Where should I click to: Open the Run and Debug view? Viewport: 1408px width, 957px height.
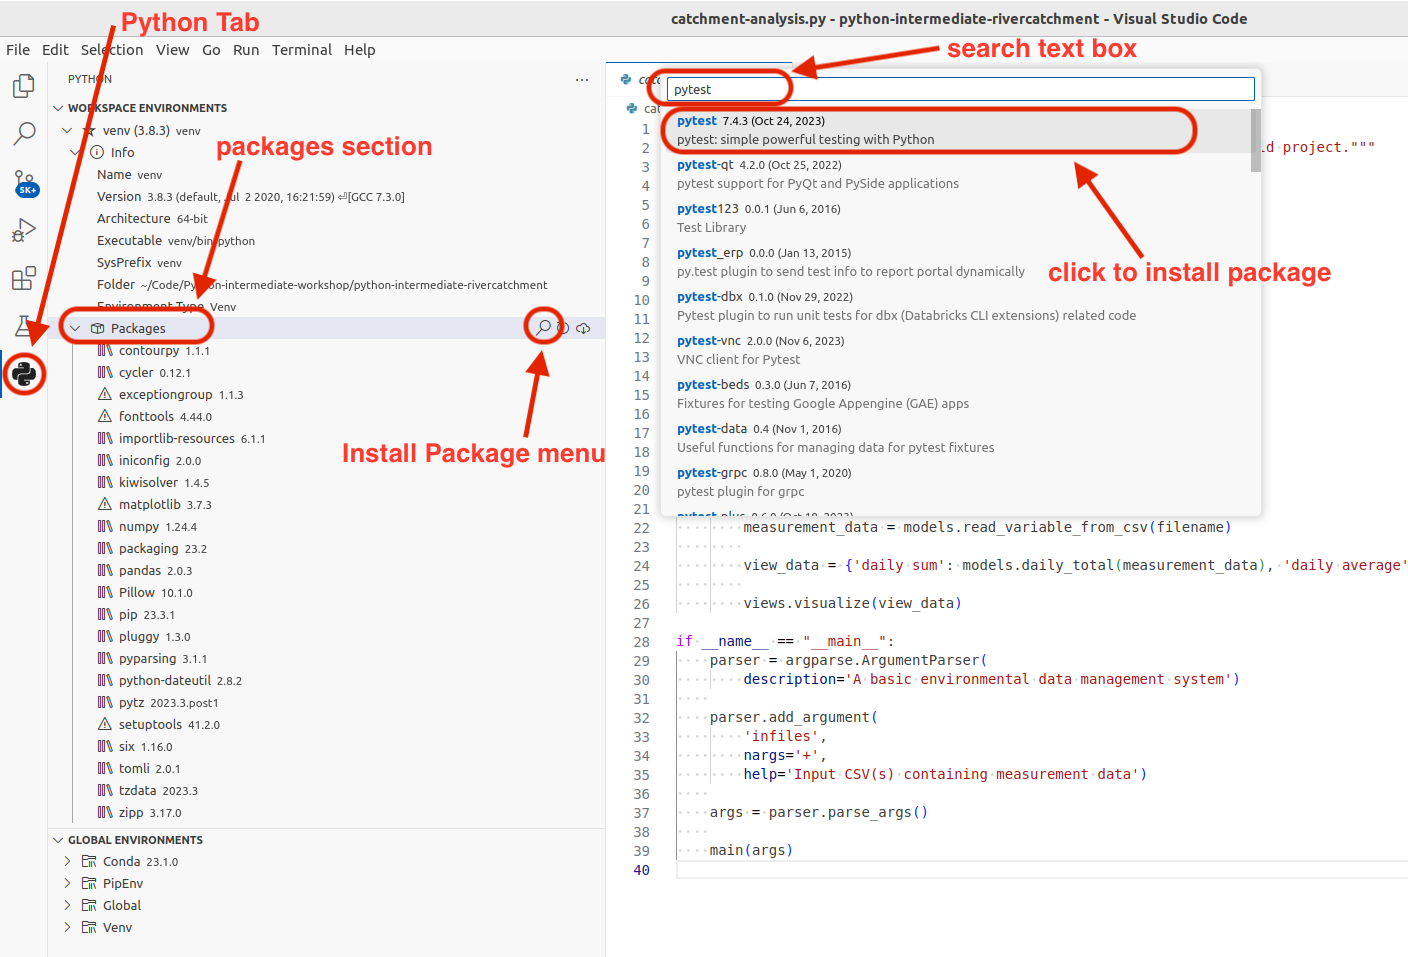pyautogui.click(x=24, y=231)
